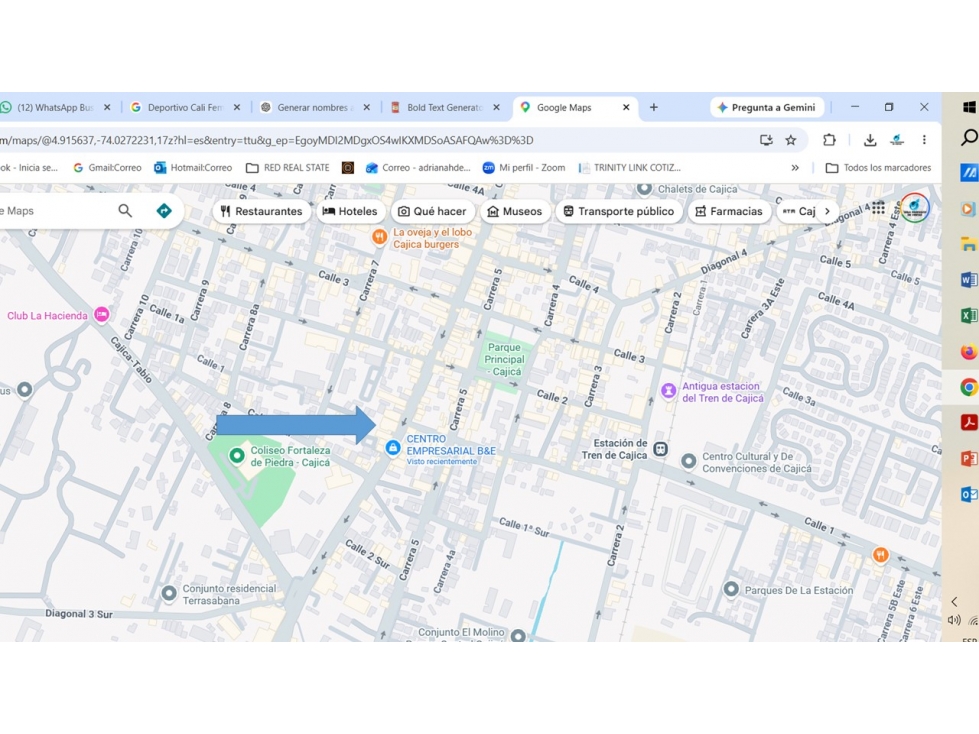Click the Parques De La Estación pin
Viewport: 979px width, 734px height.
(x=731, y=589)
